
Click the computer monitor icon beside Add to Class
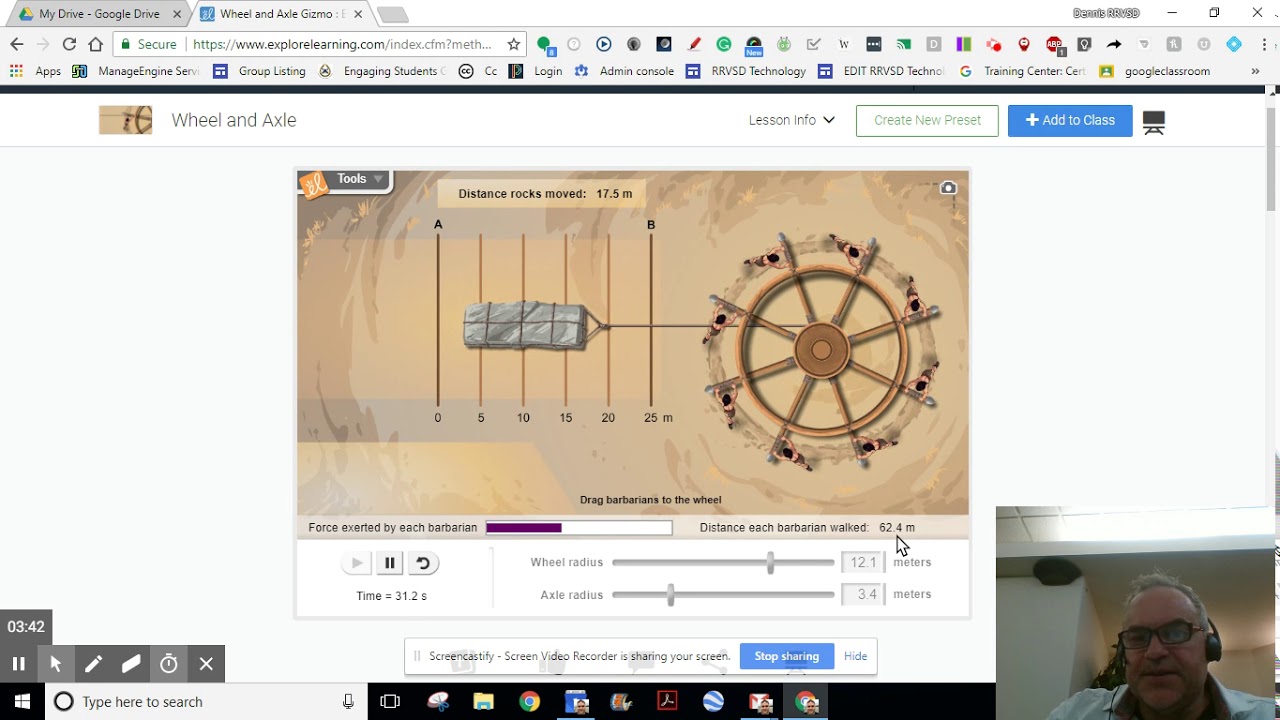1153,122
